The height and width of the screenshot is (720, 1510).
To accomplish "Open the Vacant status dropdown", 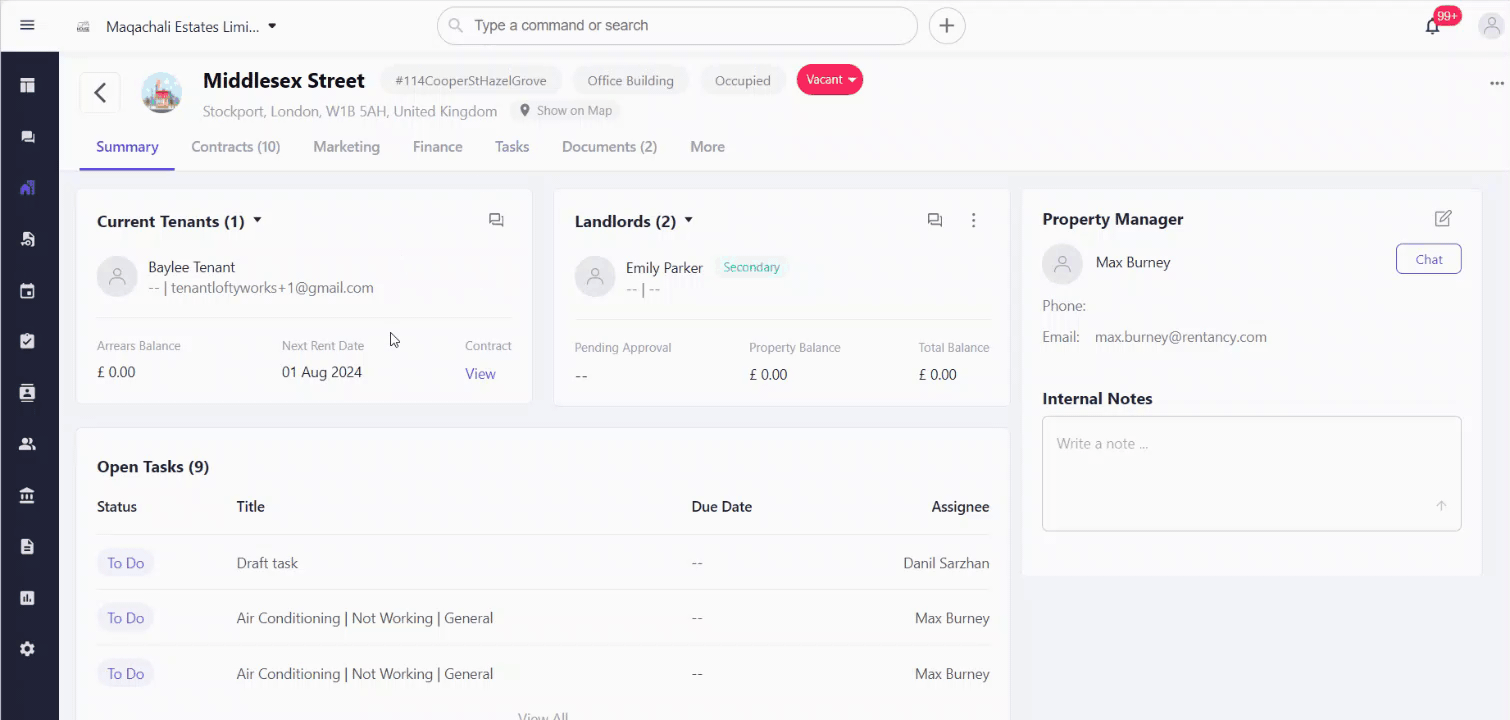I will (830, 80).
